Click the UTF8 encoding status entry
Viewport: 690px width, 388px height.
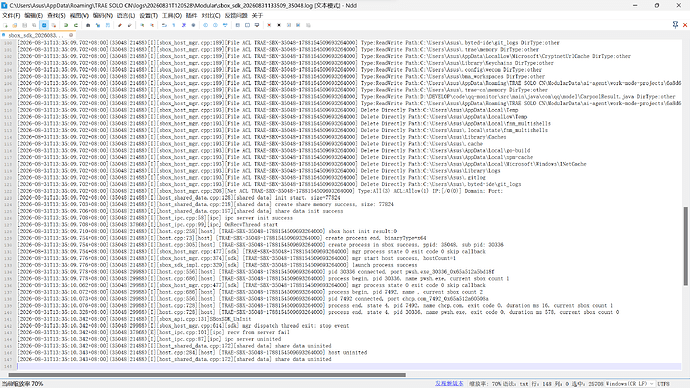tap(664, 384)
